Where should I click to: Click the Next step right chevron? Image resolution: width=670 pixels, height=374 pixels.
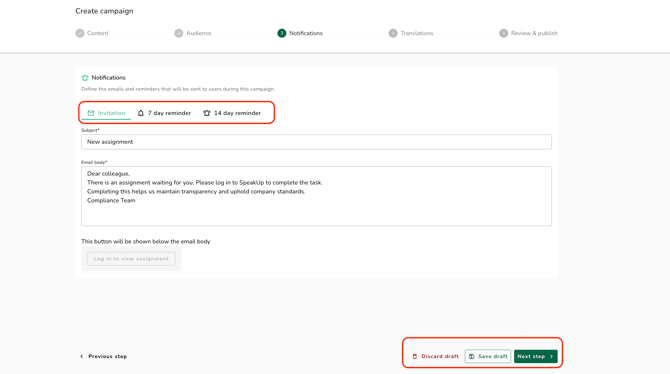coord(552,356)
